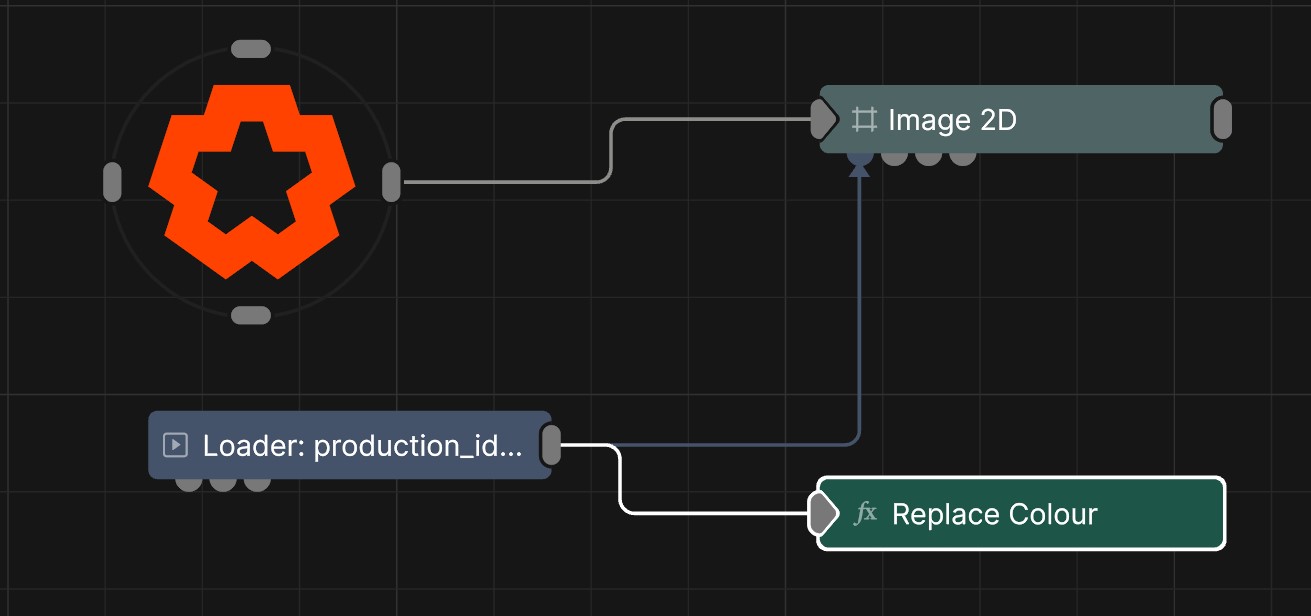Click the right output port of the root node

pyautogui.click(x=391, y=182)
